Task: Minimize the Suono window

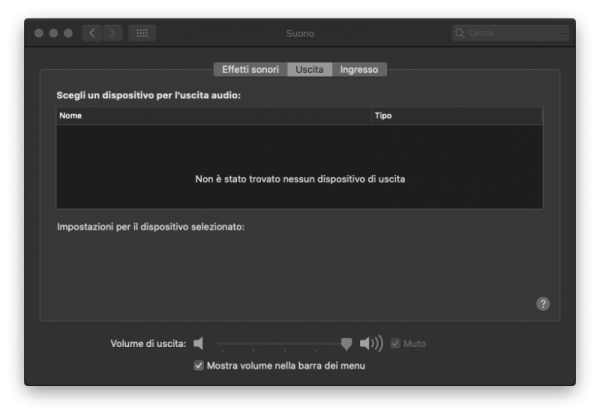Action: click(54, 33)
